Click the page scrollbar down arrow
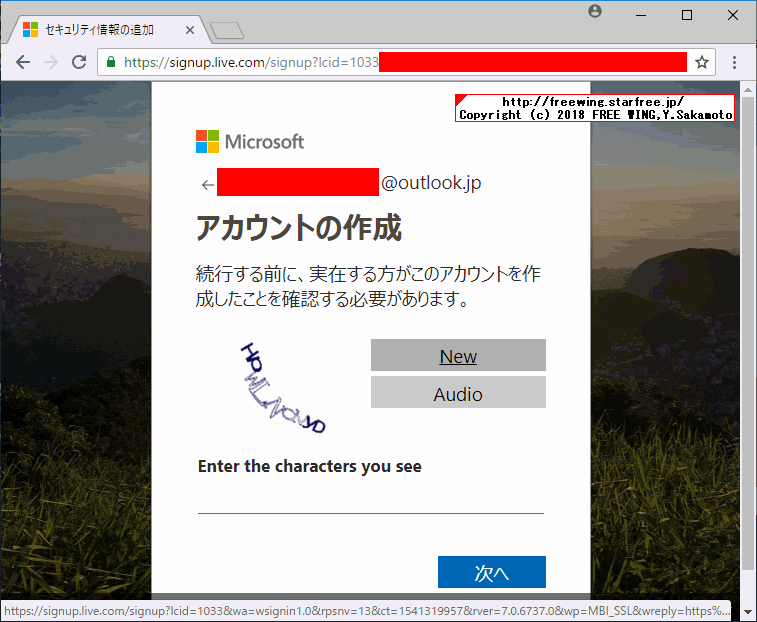This screenshot has height=622, width=757. click(x=748, y=611)
